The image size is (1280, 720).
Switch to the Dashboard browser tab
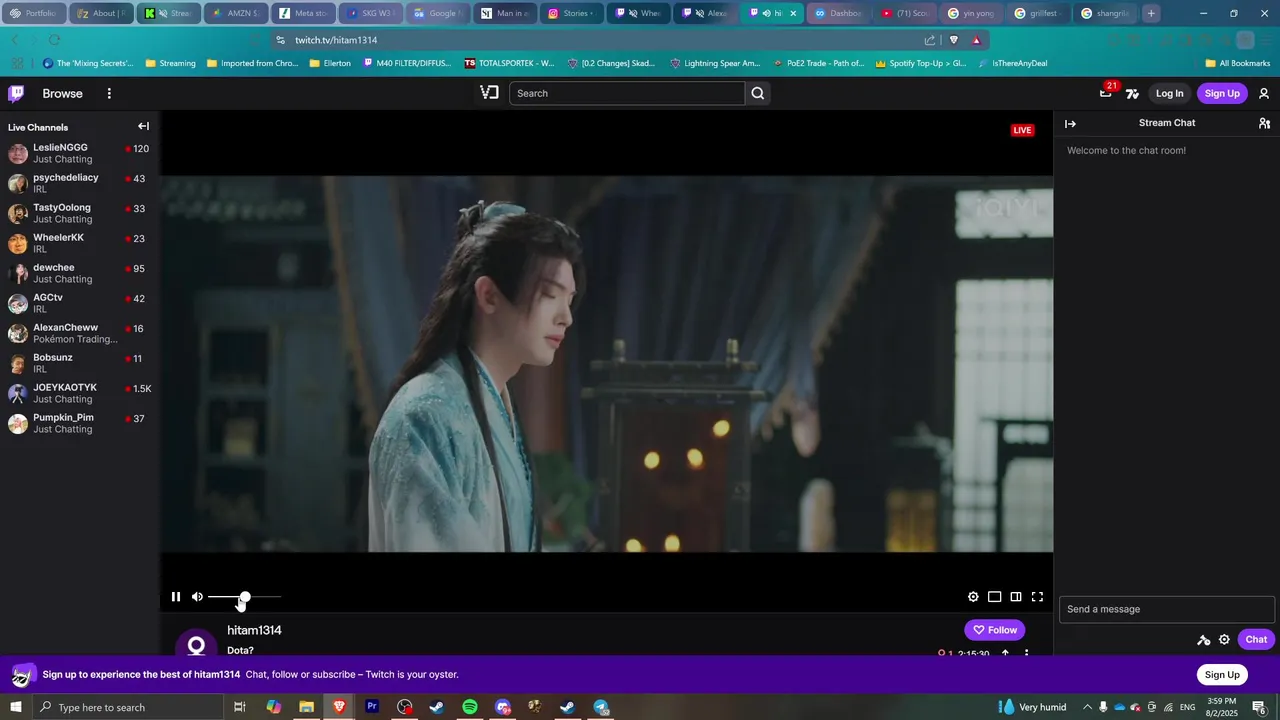[838, 13]
